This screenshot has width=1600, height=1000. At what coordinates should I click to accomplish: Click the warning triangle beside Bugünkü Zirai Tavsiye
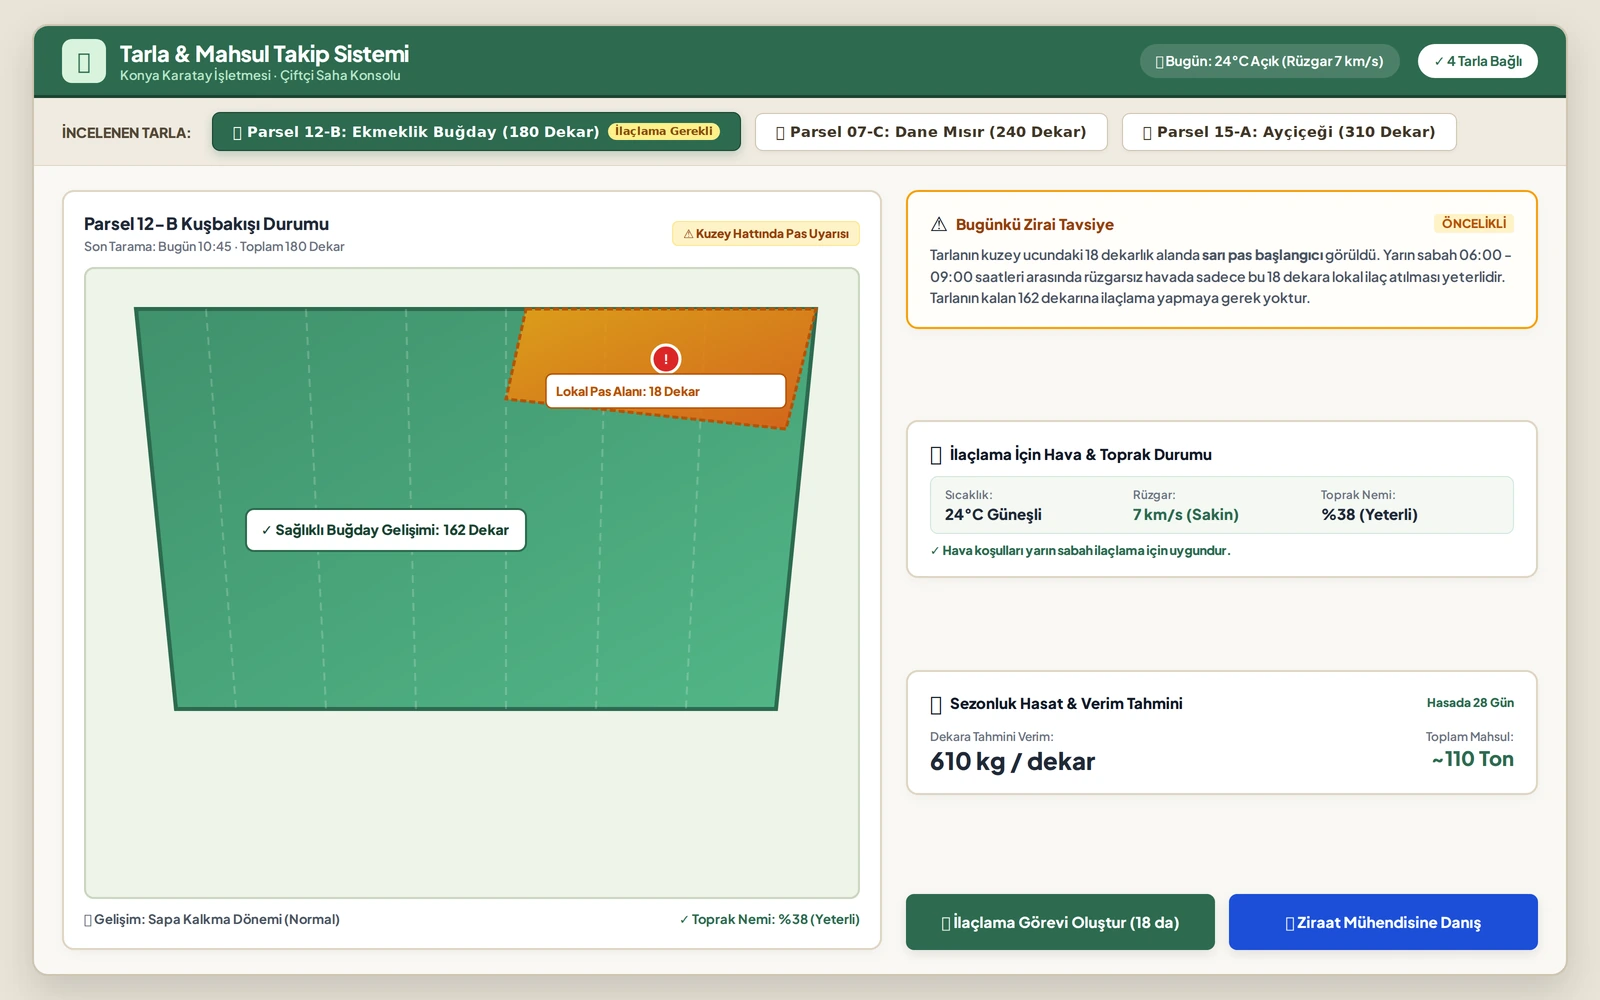[x=939, y=224]
